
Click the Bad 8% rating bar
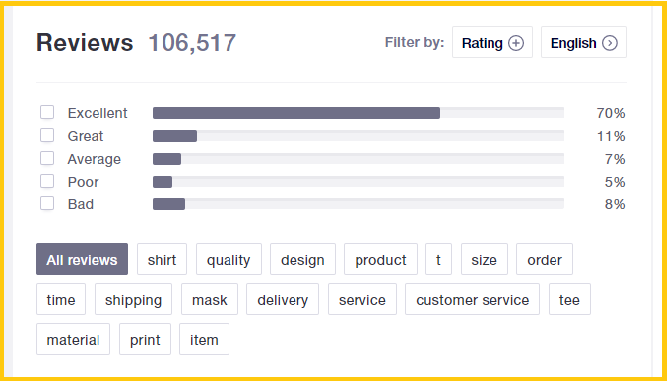point(359,204)
